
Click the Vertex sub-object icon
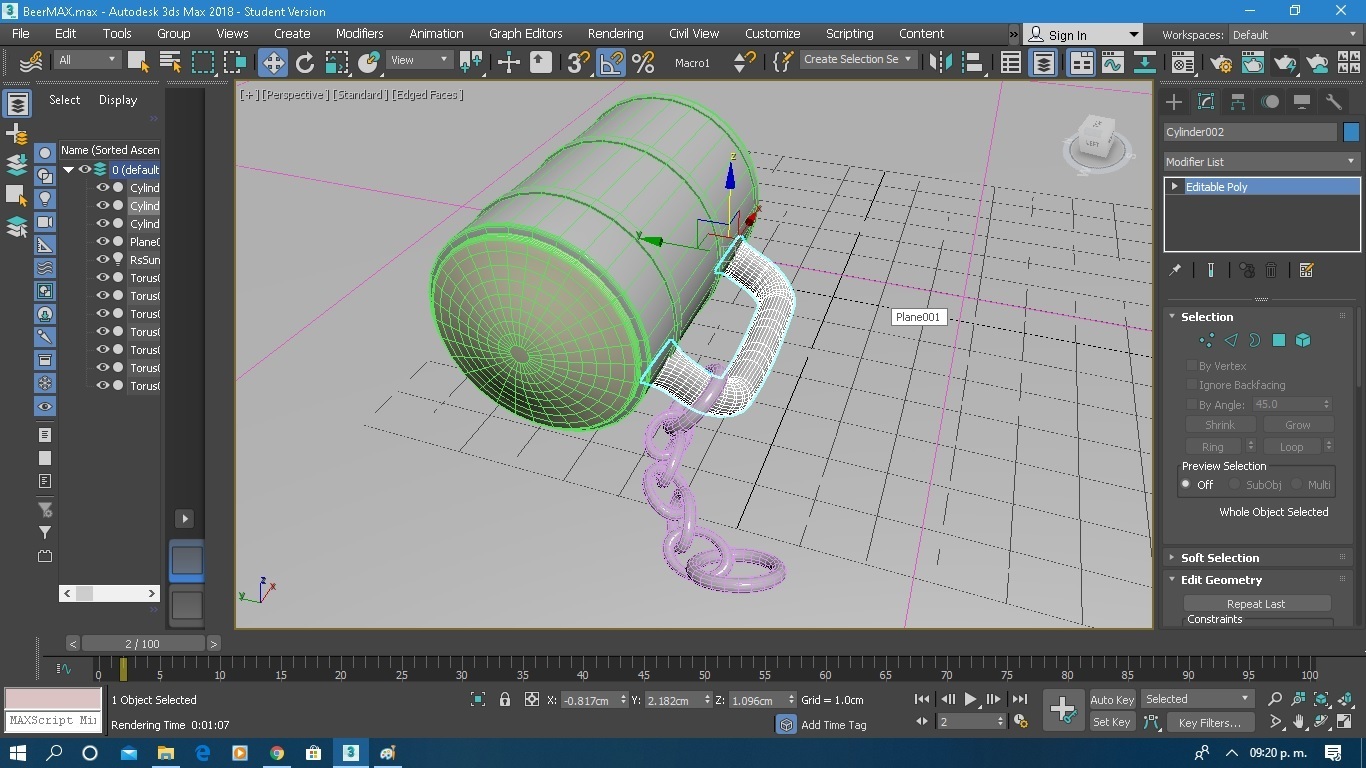(x=1206, y=341)
